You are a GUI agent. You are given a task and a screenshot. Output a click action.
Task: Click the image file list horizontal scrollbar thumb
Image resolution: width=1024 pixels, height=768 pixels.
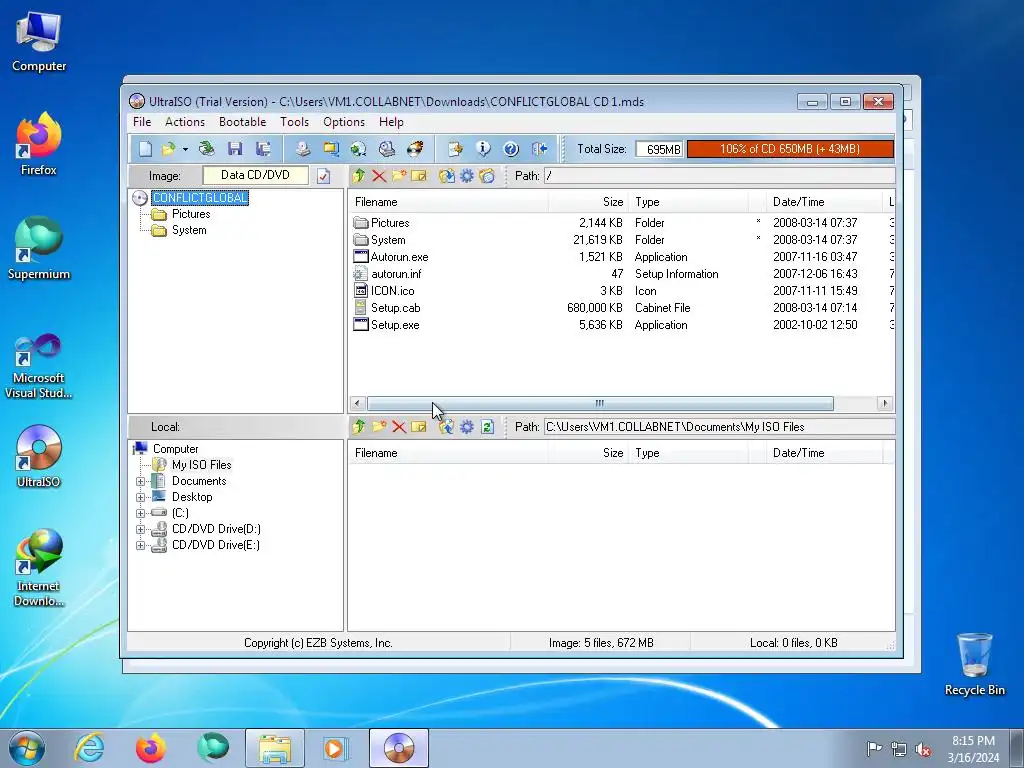tap(600, 404)
